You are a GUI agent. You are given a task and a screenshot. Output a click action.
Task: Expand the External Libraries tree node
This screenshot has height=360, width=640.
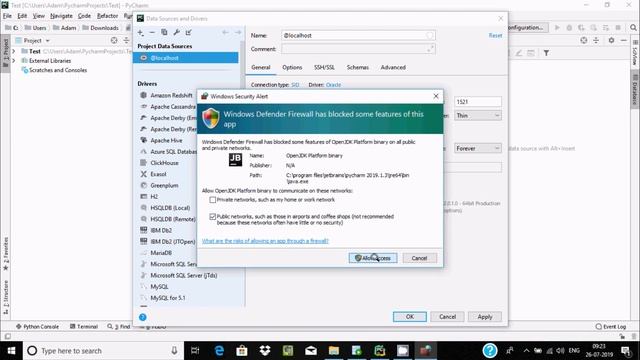click(x=13, y=61)
